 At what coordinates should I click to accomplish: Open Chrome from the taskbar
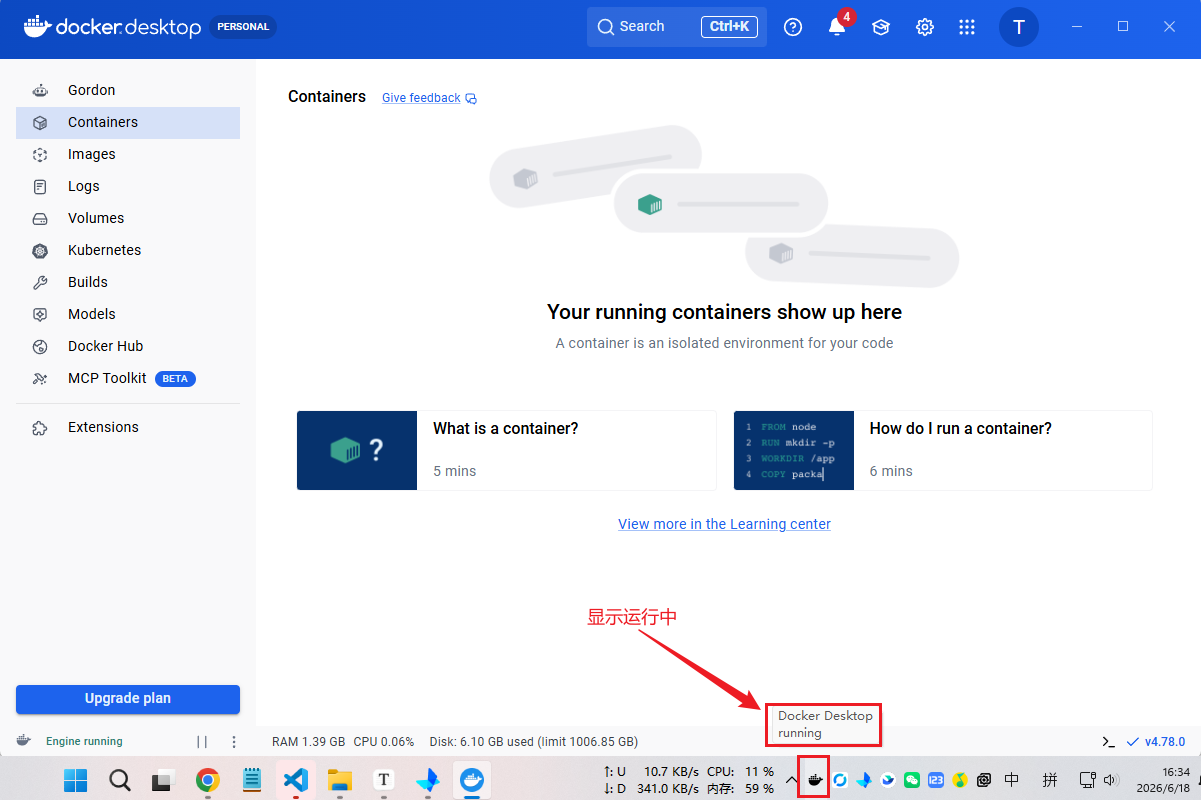click(x=208, y=780)
